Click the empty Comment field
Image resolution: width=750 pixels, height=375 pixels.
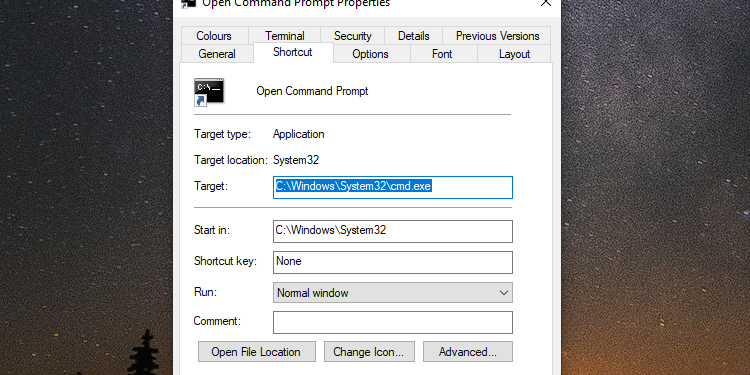[x=393, y=322]
